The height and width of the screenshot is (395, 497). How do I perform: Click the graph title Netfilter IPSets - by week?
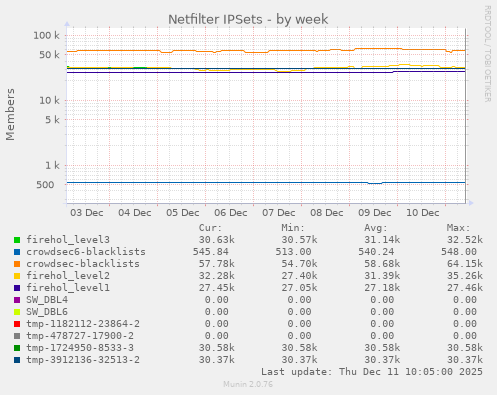pos(248,19)
